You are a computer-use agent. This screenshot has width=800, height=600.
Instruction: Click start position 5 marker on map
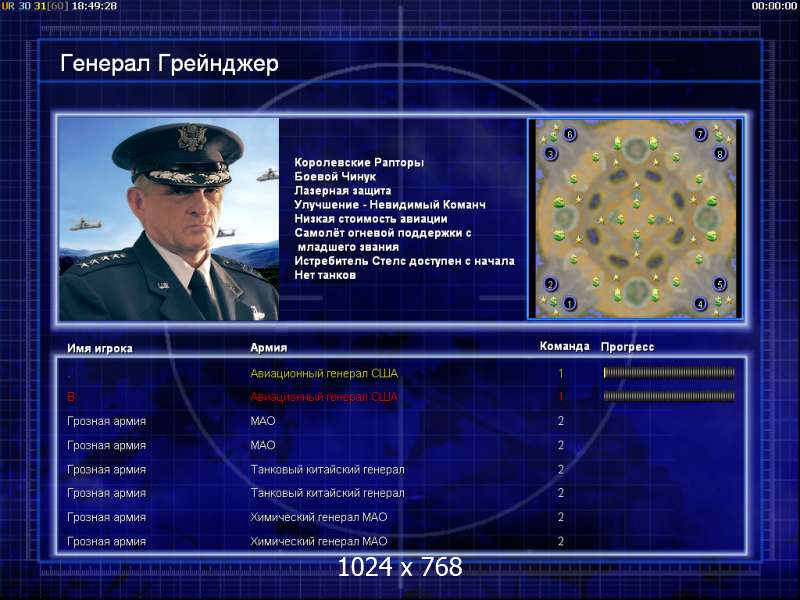tap(719, 284)
